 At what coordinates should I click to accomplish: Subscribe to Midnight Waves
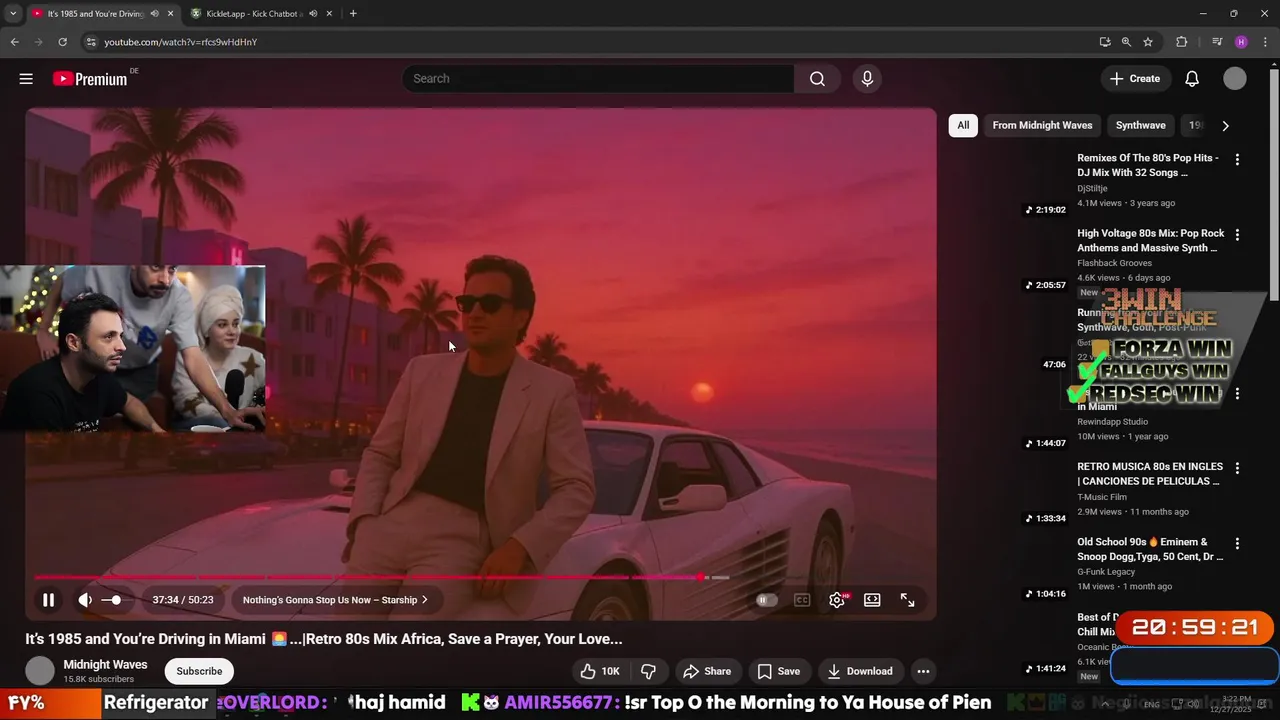199,671
